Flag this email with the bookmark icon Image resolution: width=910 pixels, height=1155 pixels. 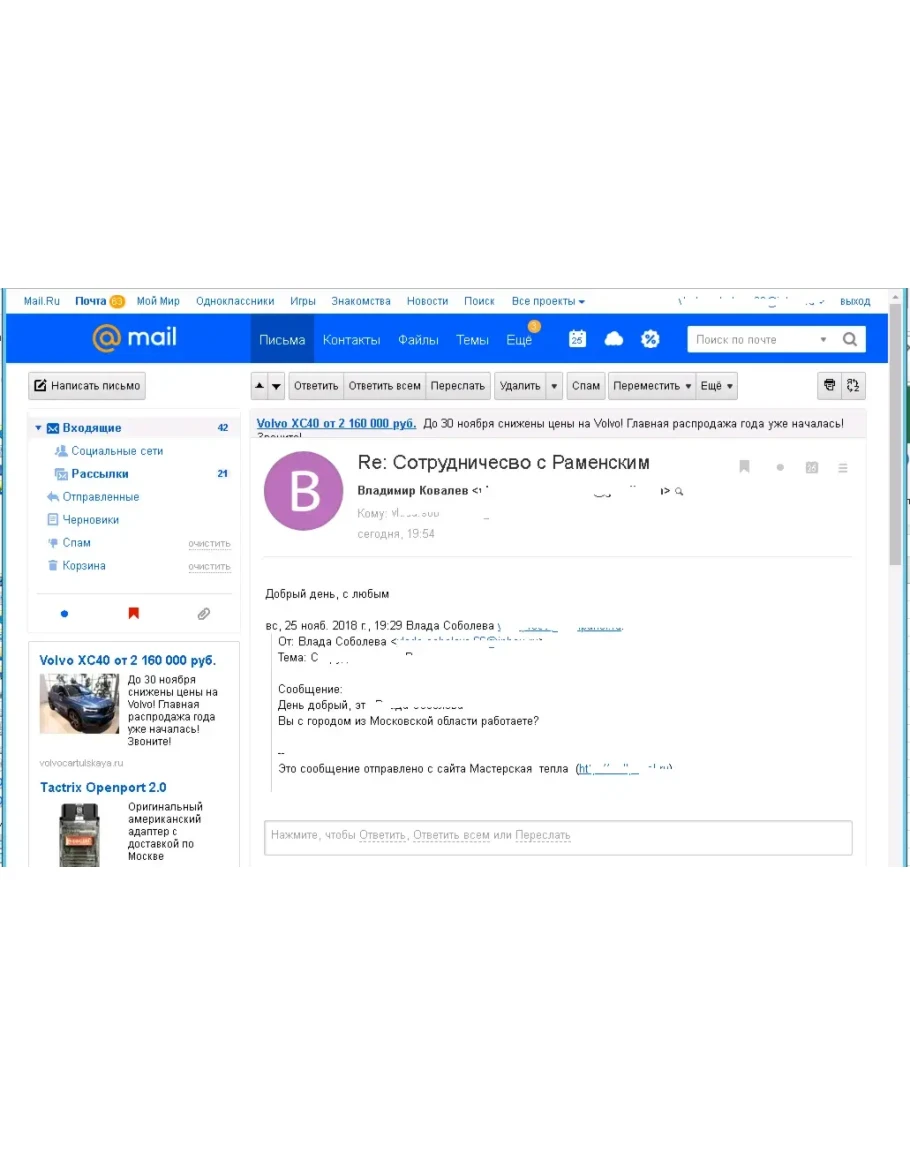pos(744,467)
